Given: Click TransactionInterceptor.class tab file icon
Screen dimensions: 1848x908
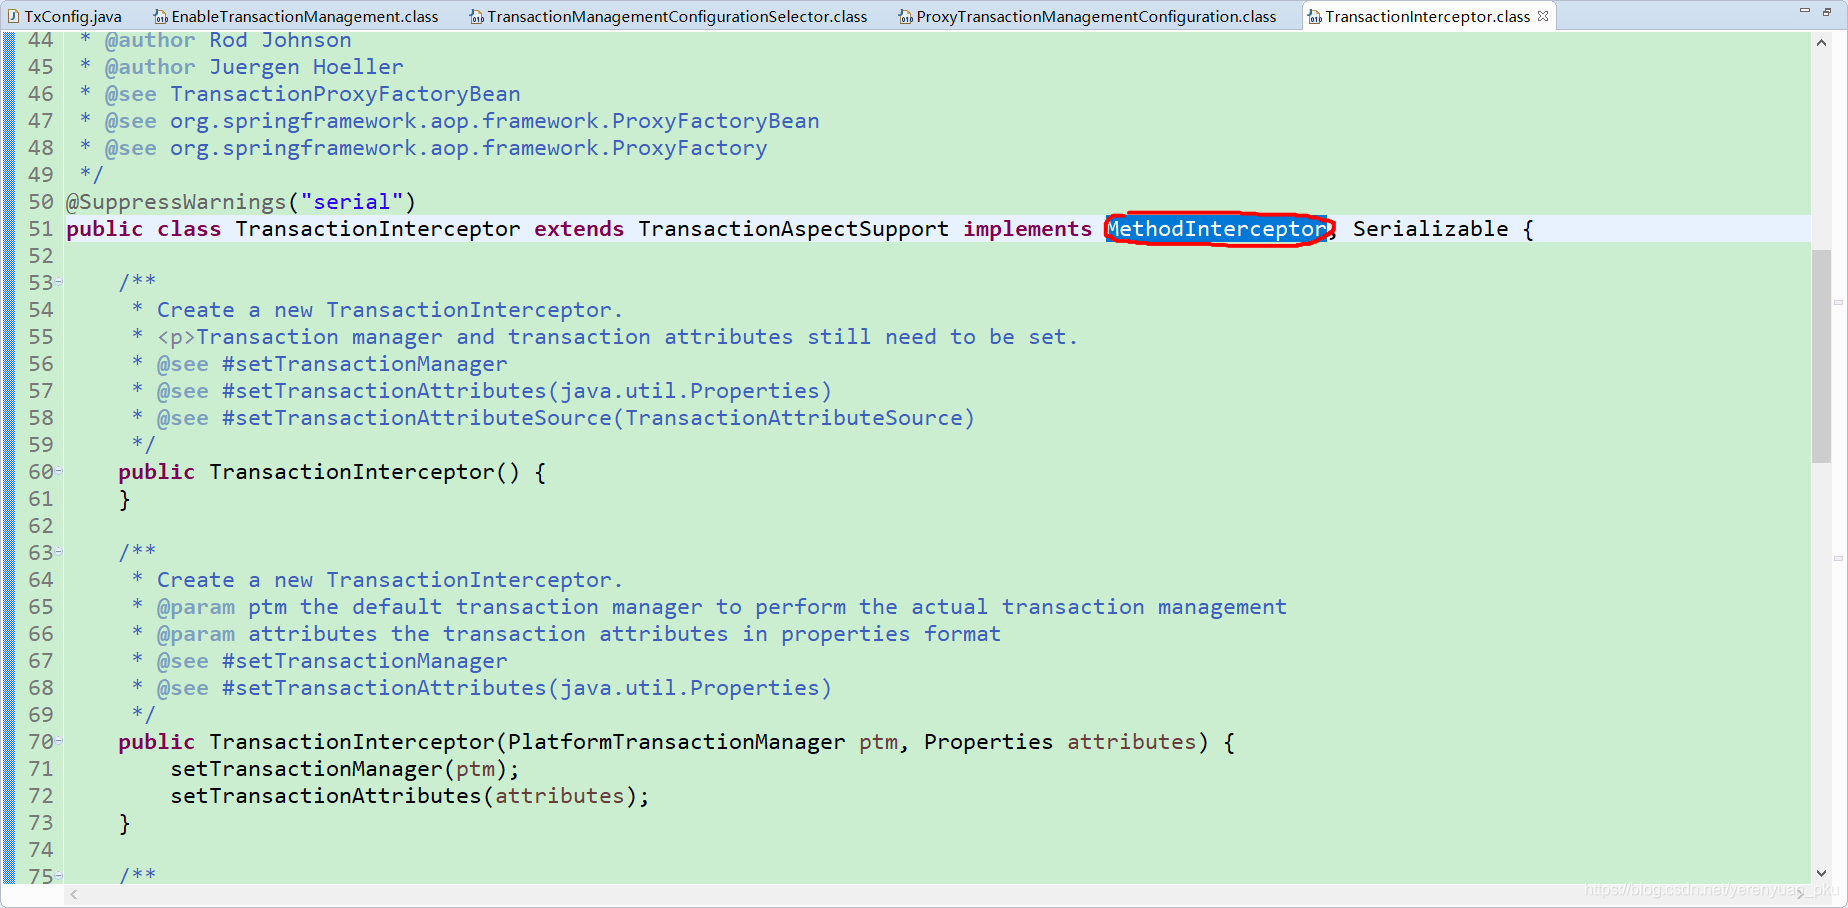Looking at the screenshot, I should [x=1314, y=16].
